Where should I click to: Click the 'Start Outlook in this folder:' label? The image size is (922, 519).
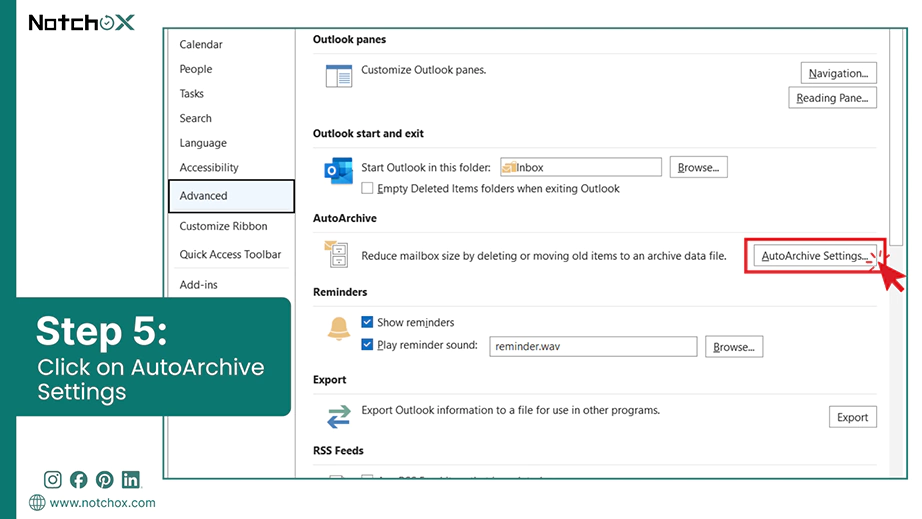[x=426, y=168]
